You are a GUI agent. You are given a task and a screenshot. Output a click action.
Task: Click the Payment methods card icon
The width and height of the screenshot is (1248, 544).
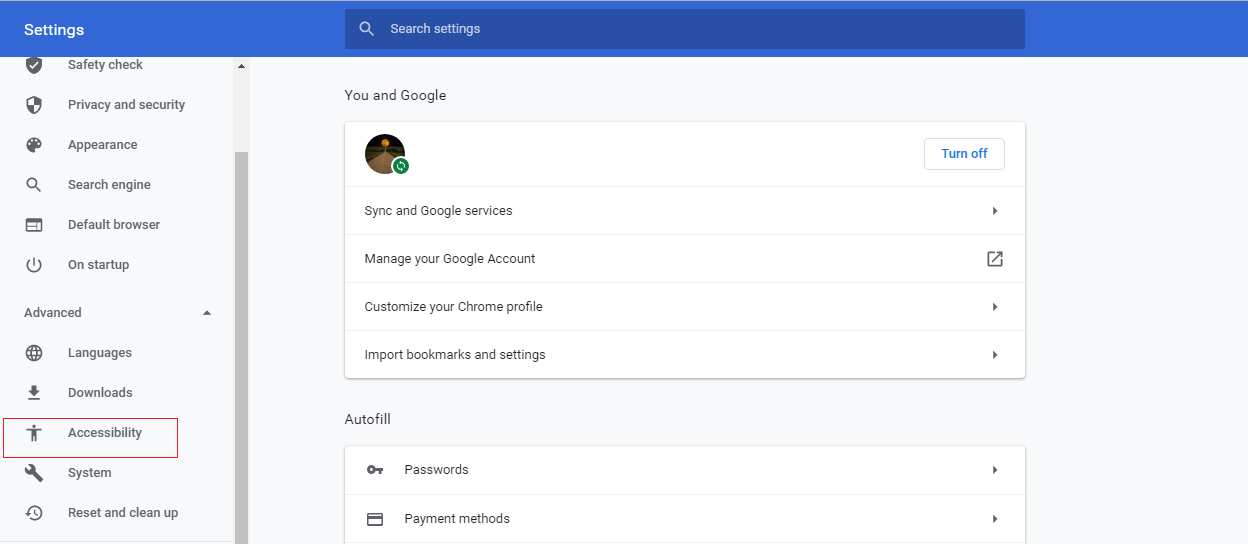[375, 519]
